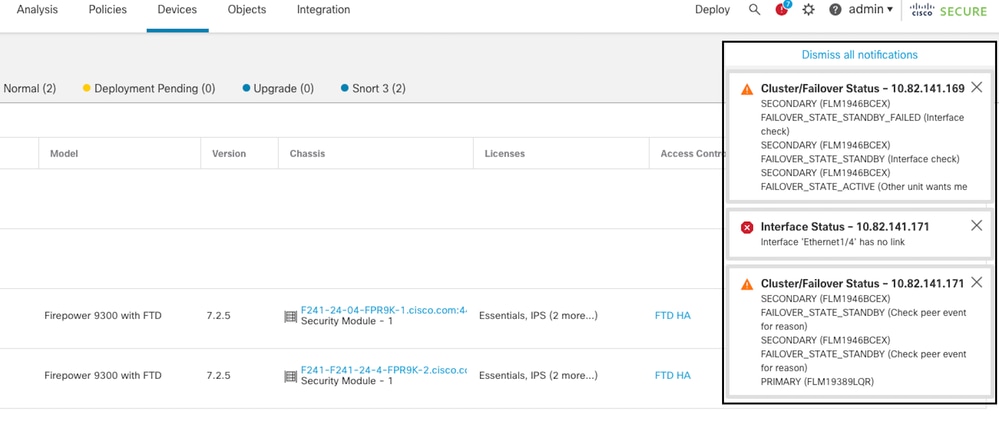Click the Chassis column header

[x=307, y=154]
